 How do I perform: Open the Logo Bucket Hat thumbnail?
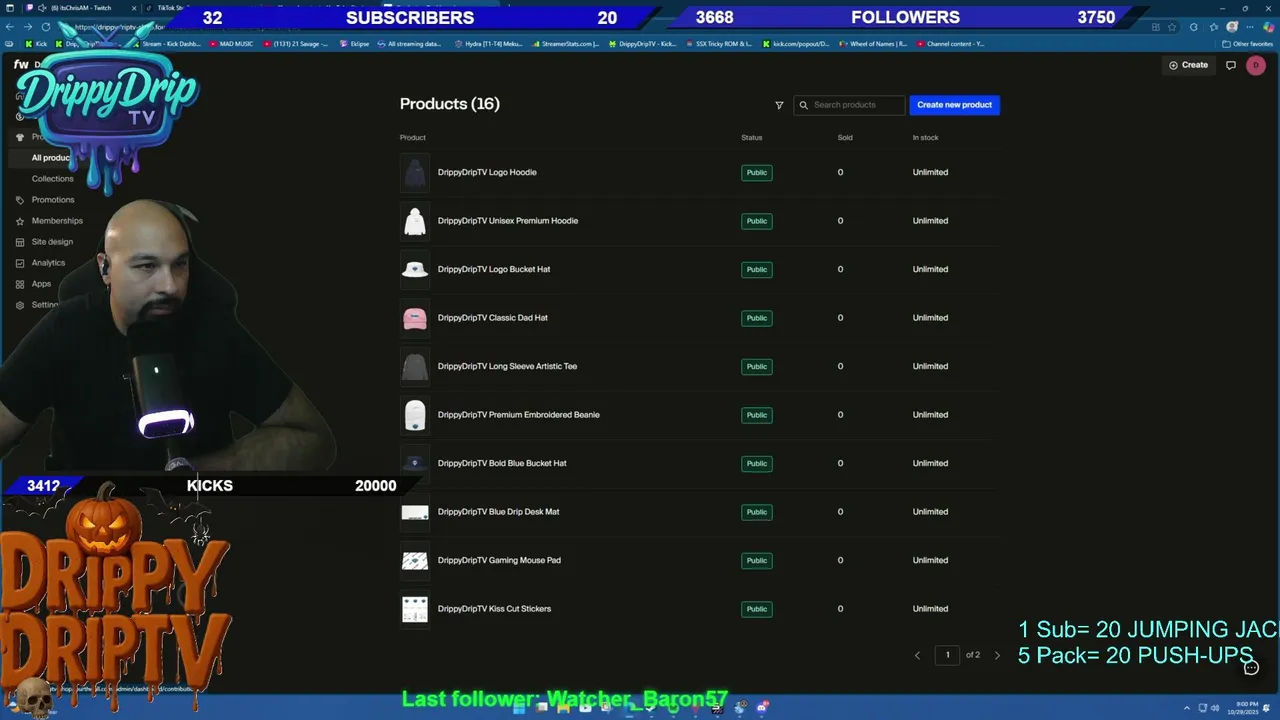click(x=415, y=270)
